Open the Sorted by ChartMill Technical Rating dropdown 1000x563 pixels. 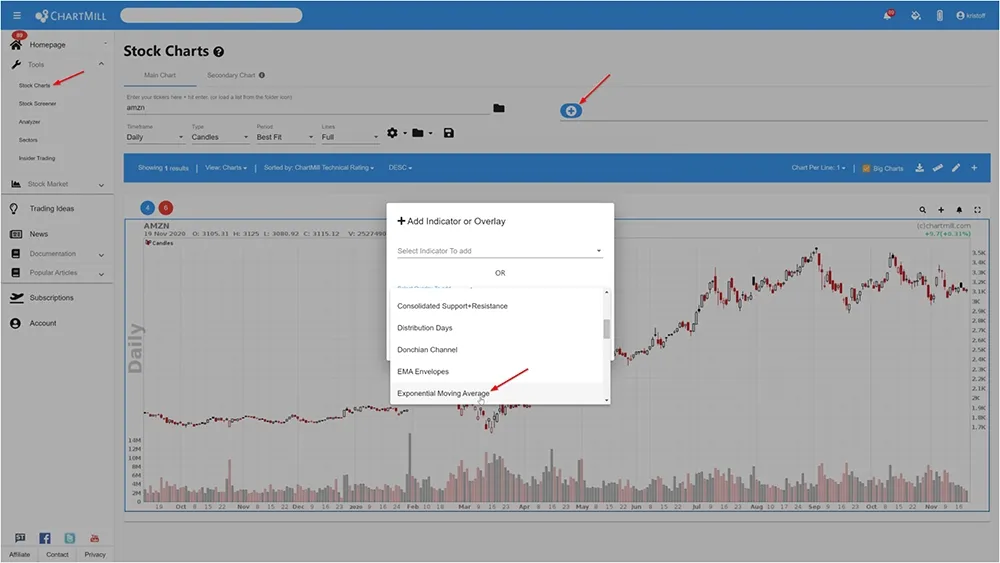click(319, 168)
